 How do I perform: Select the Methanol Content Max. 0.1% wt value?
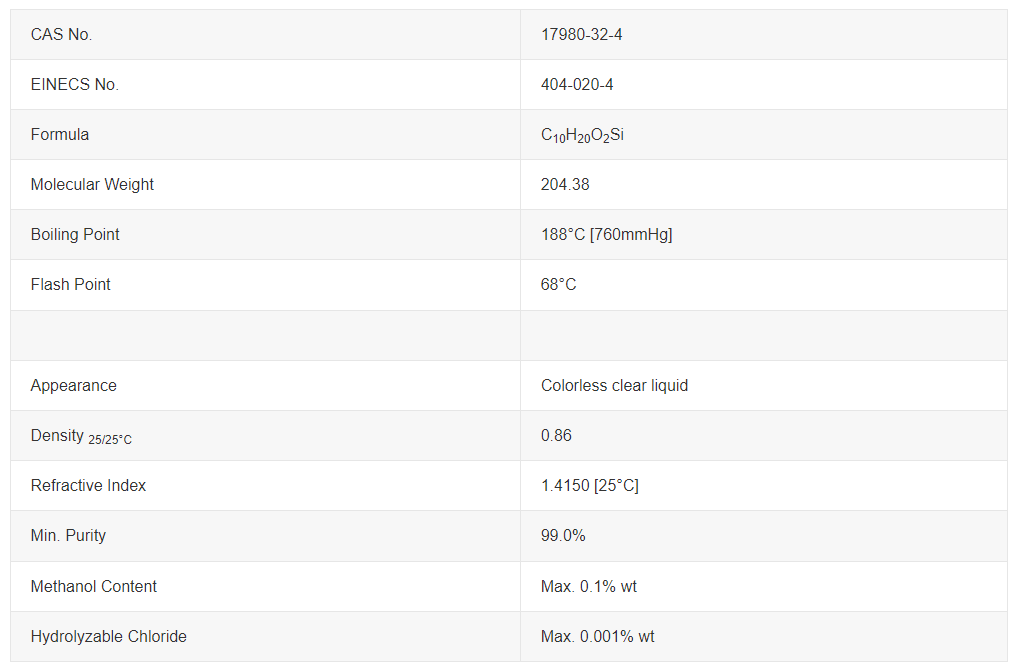coord(589,587)
